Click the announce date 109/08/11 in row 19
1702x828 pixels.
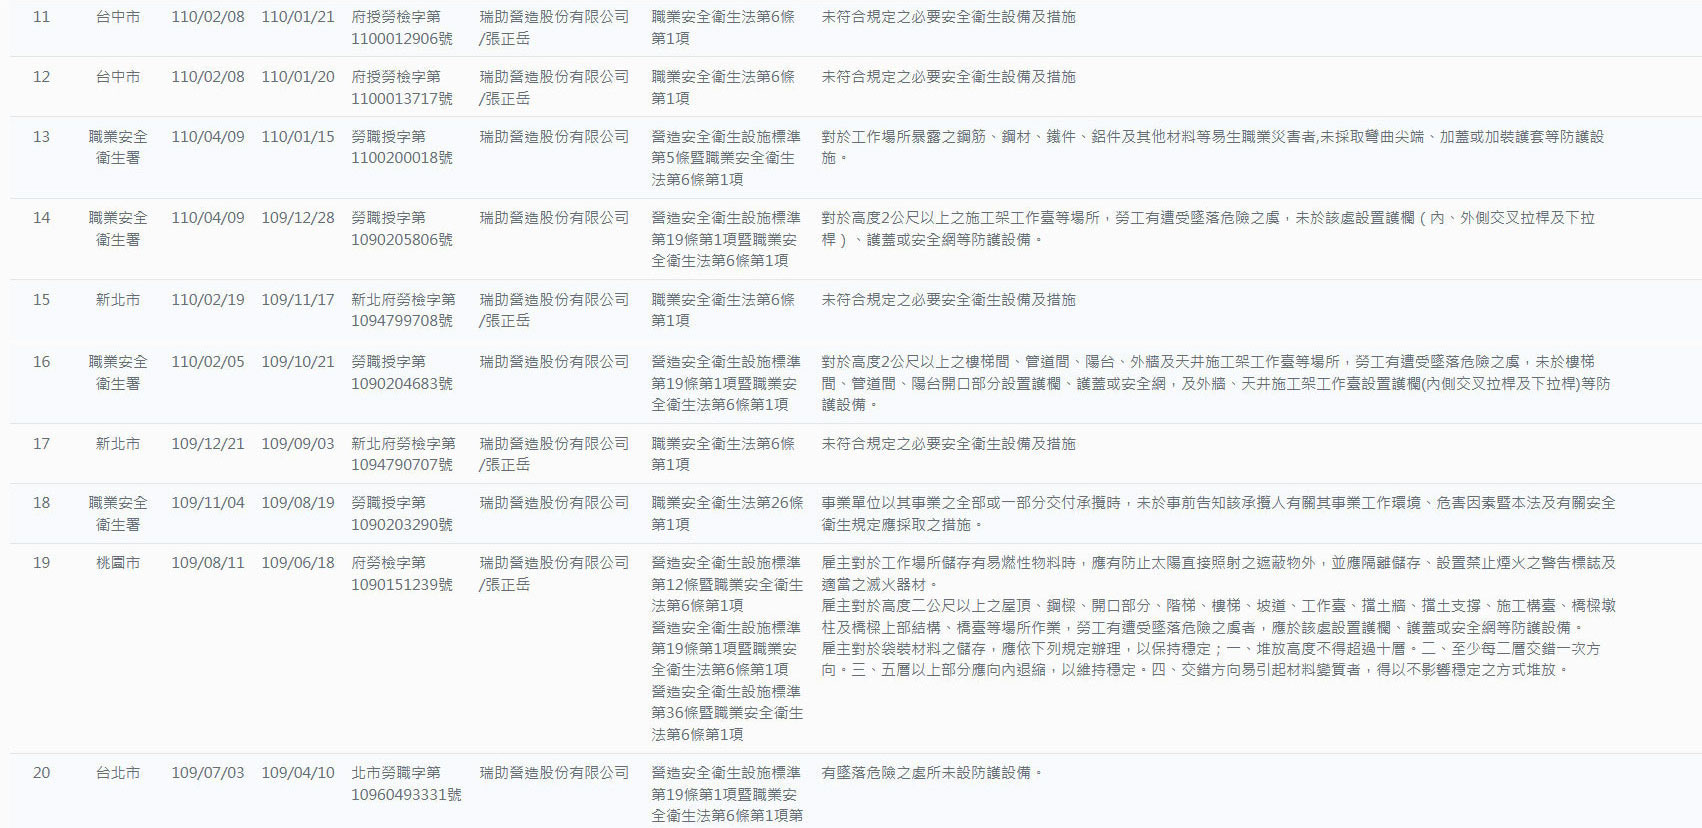pos(208,563)
